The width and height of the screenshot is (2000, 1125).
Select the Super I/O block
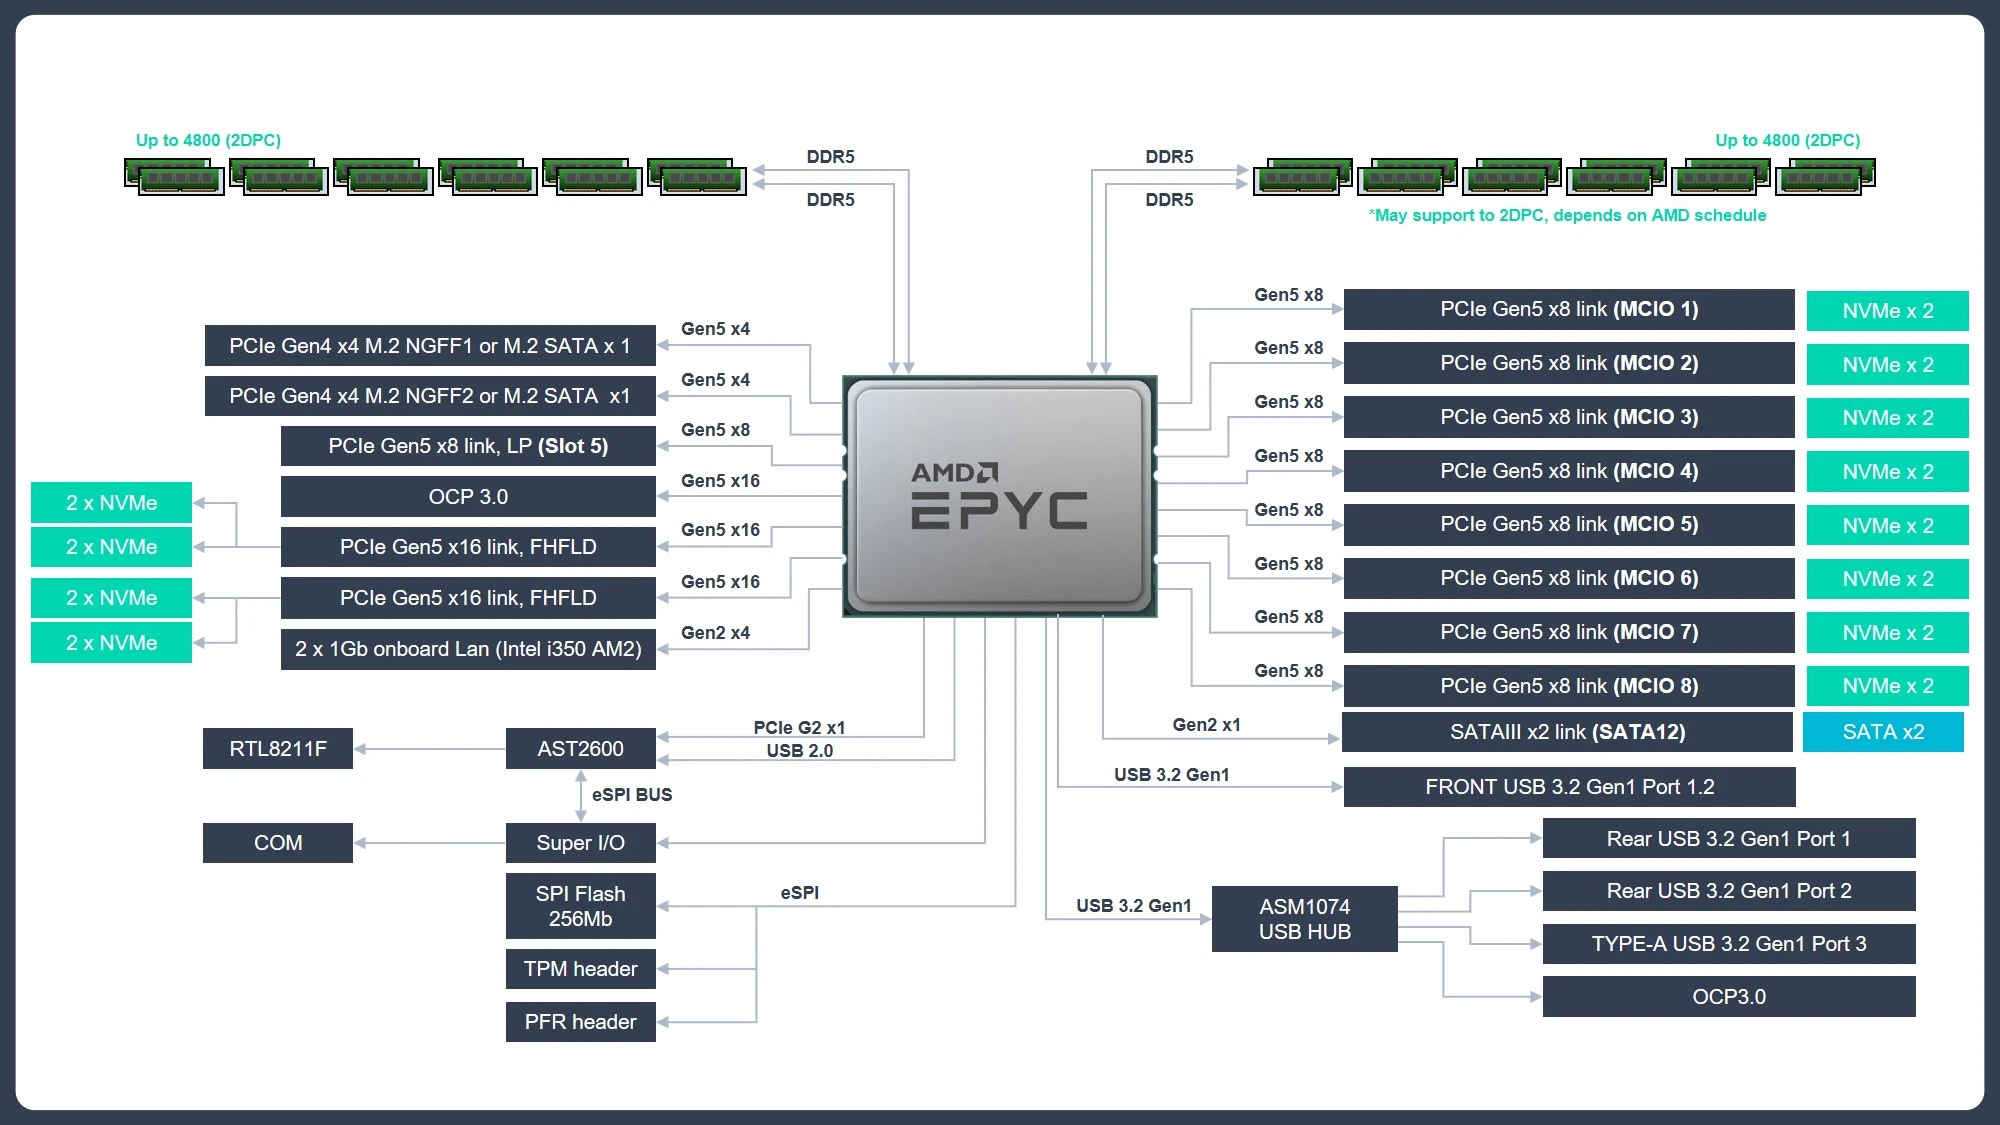click(580, 843)
